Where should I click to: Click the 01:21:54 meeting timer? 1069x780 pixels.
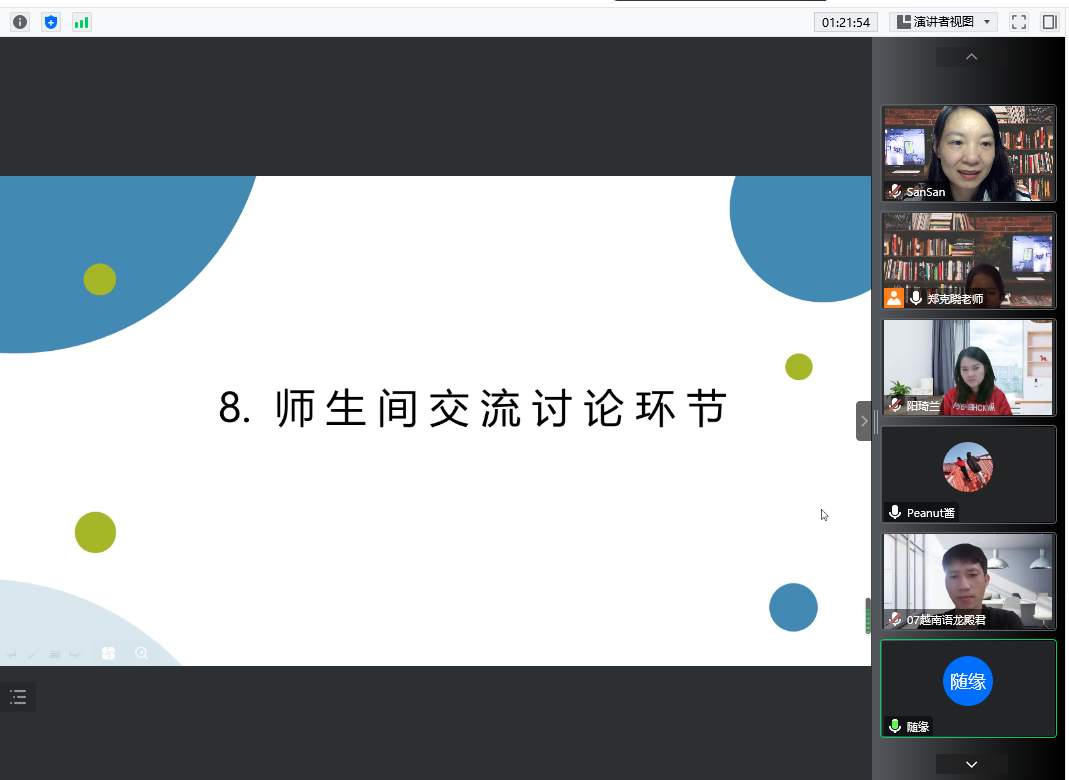point(846,22)
